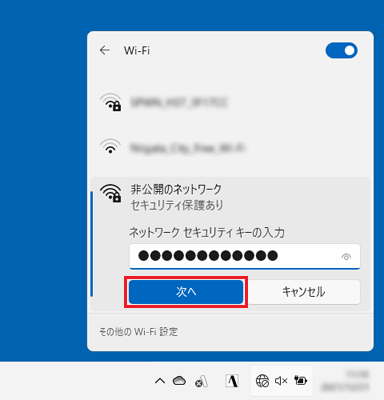384x400 pixels.
Task: Focus the network security key password field
Action: 245,256
